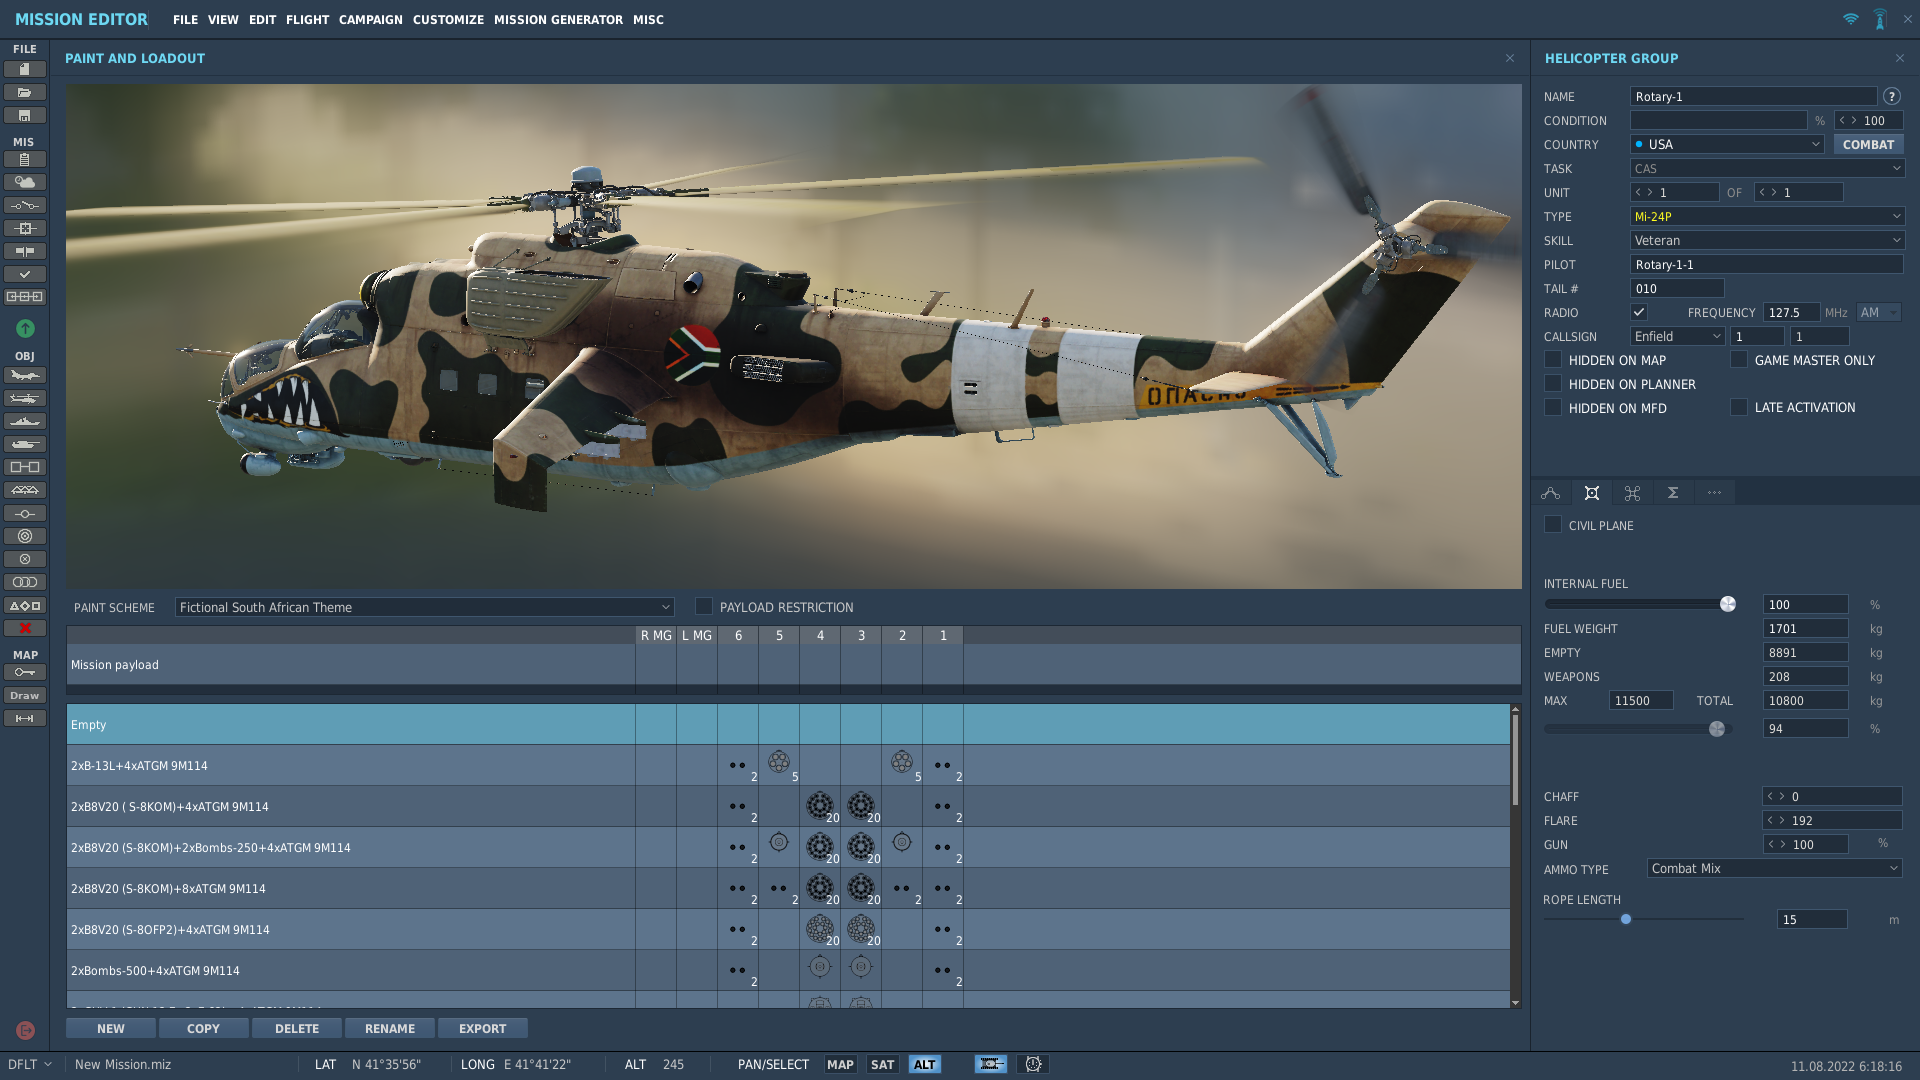Click the Export payload button
This screenshot has width=1920, height=1080.
point(483,1028)
